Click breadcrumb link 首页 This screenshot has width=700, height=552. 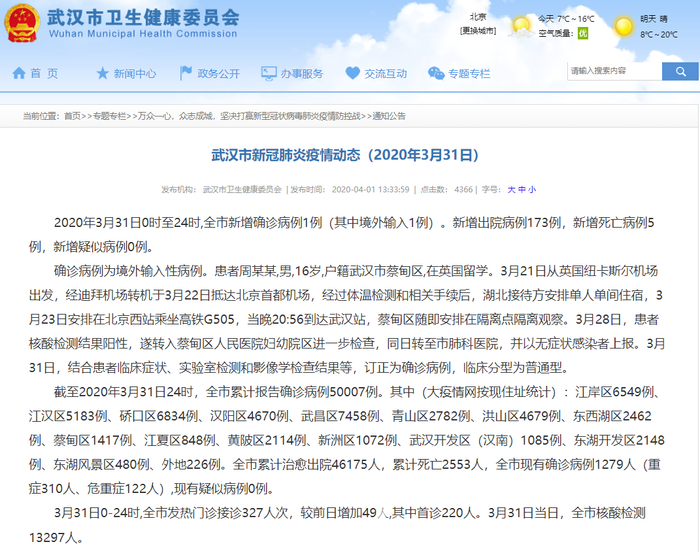(x=72, y=116)
